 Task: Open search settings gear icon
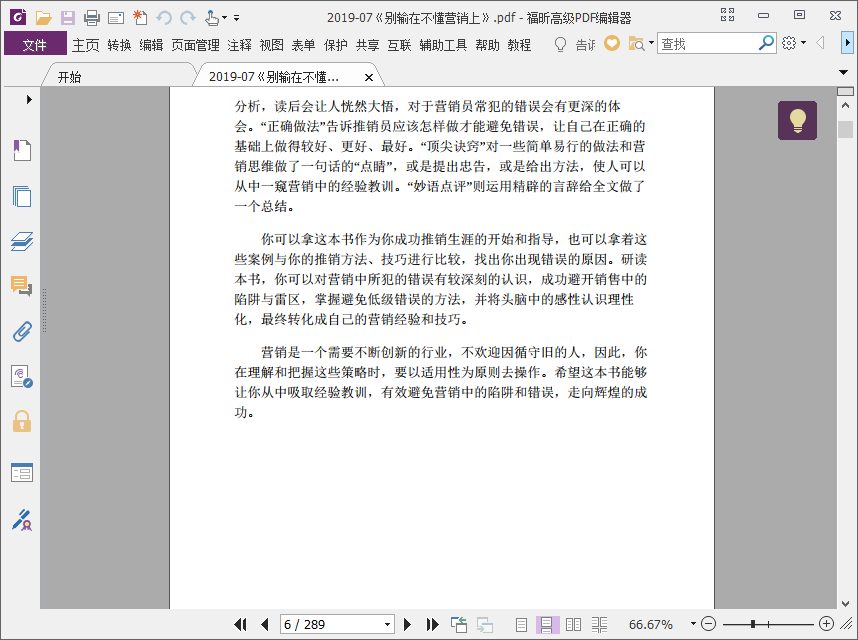pos(789,43)
